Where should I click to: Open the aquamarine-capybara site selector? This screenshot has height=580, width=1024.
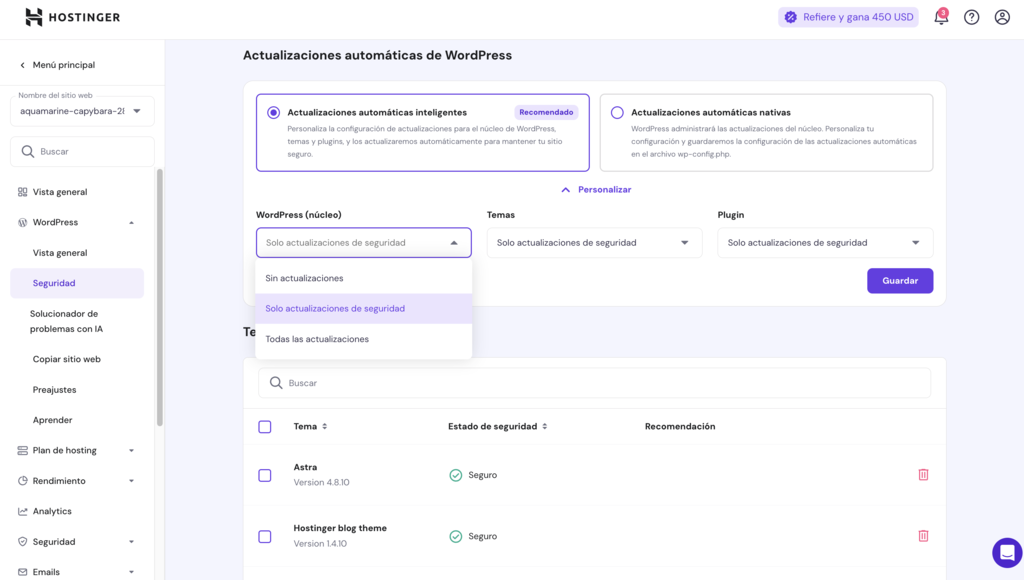tap(82, 111)
